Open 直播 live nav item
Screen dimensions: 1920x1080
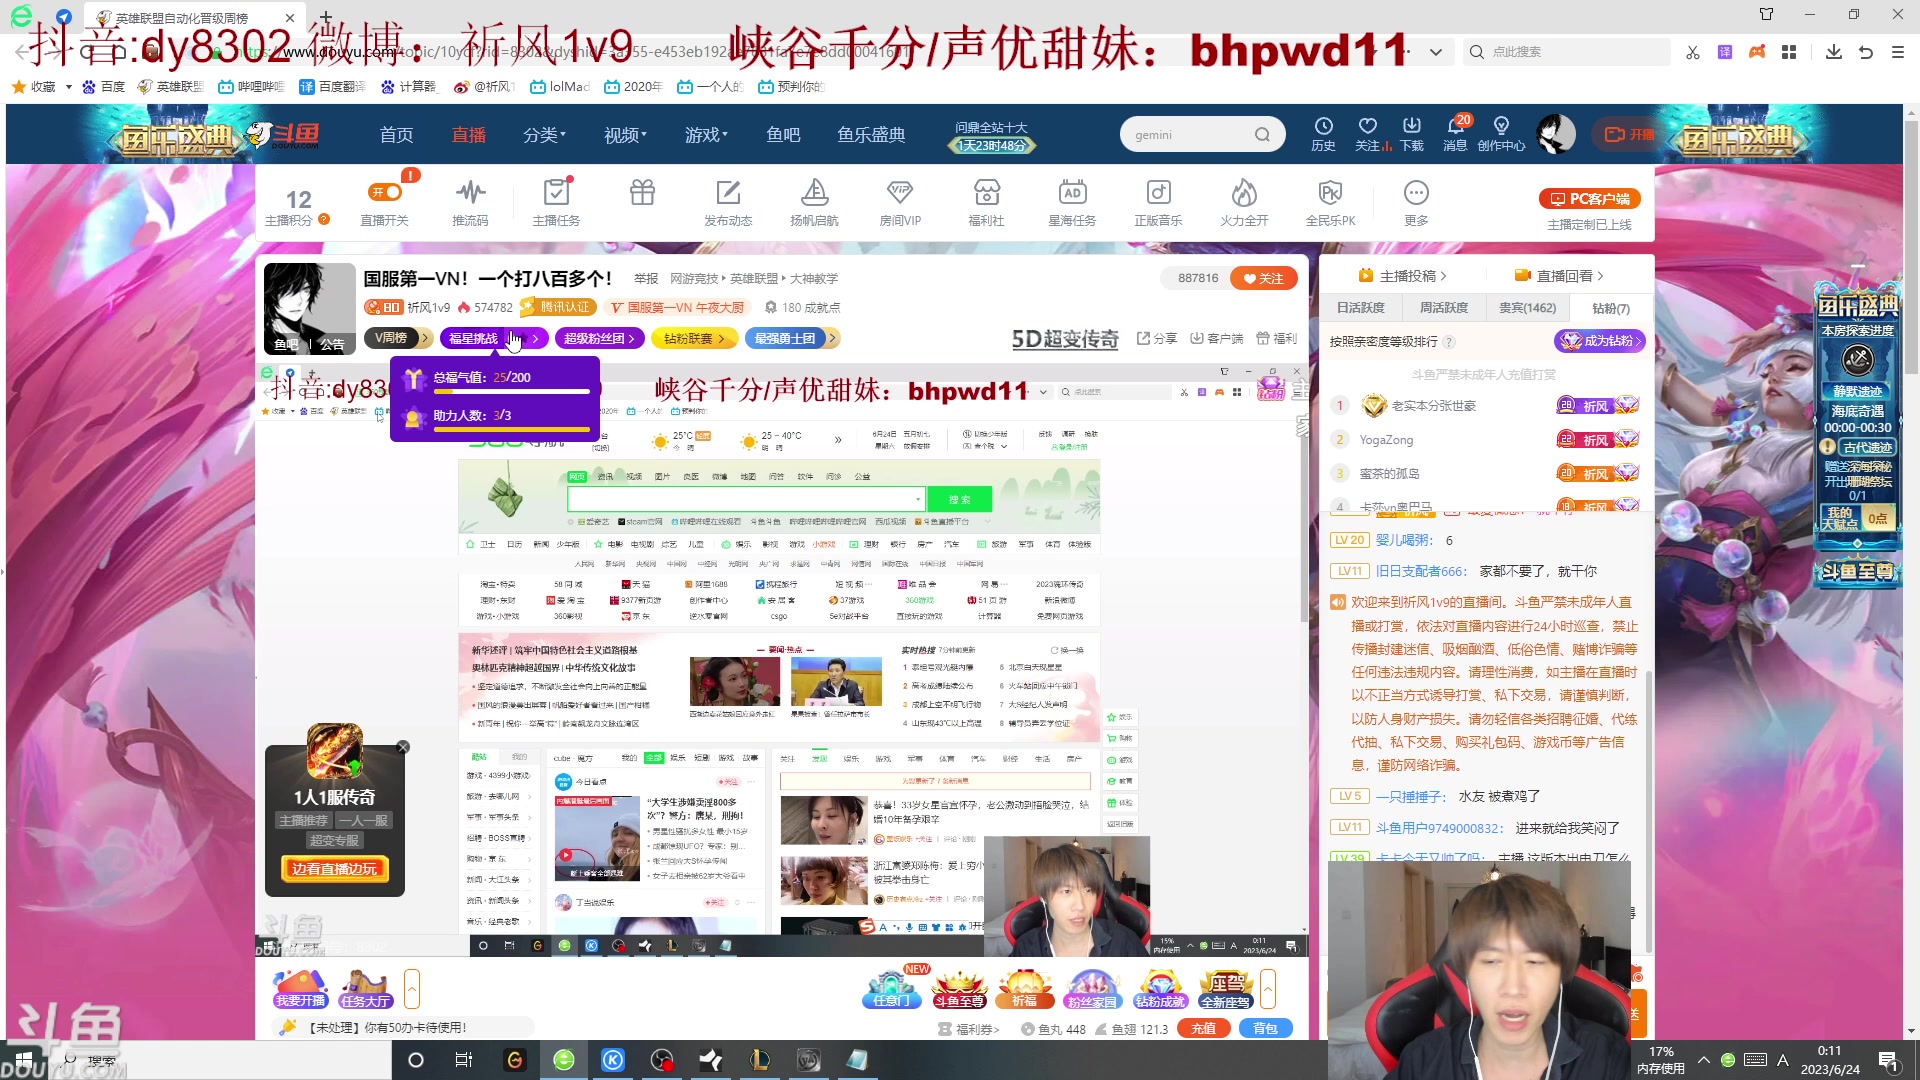(x=468, y=135)
